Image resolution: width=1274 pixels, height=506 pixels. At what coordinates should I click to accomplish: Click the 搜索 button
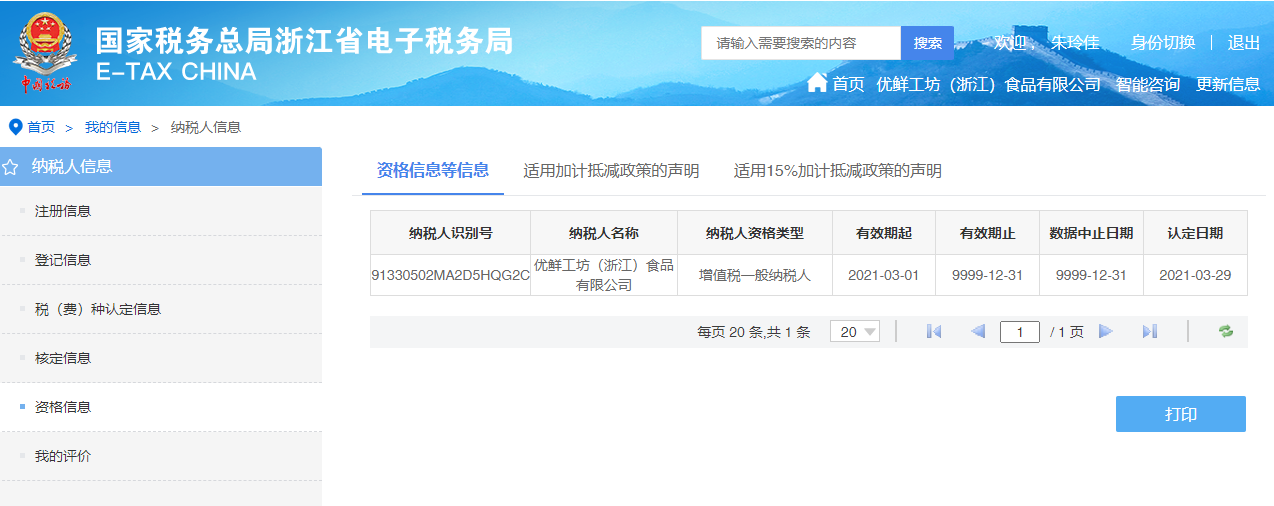tap(927, 43)
